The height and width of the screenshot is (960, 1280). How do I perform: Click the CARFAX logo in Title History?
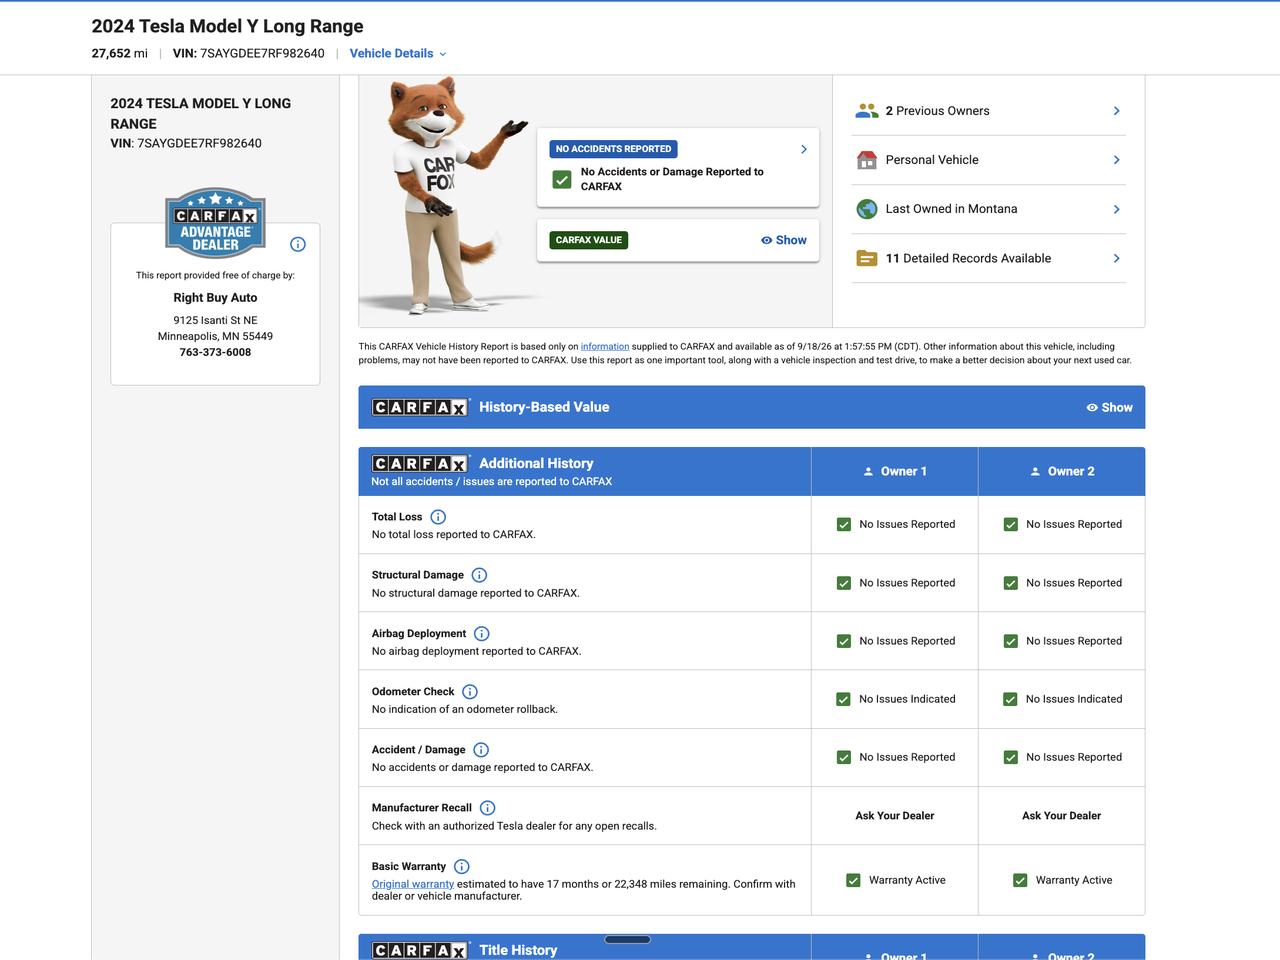[x=420, y=950]
